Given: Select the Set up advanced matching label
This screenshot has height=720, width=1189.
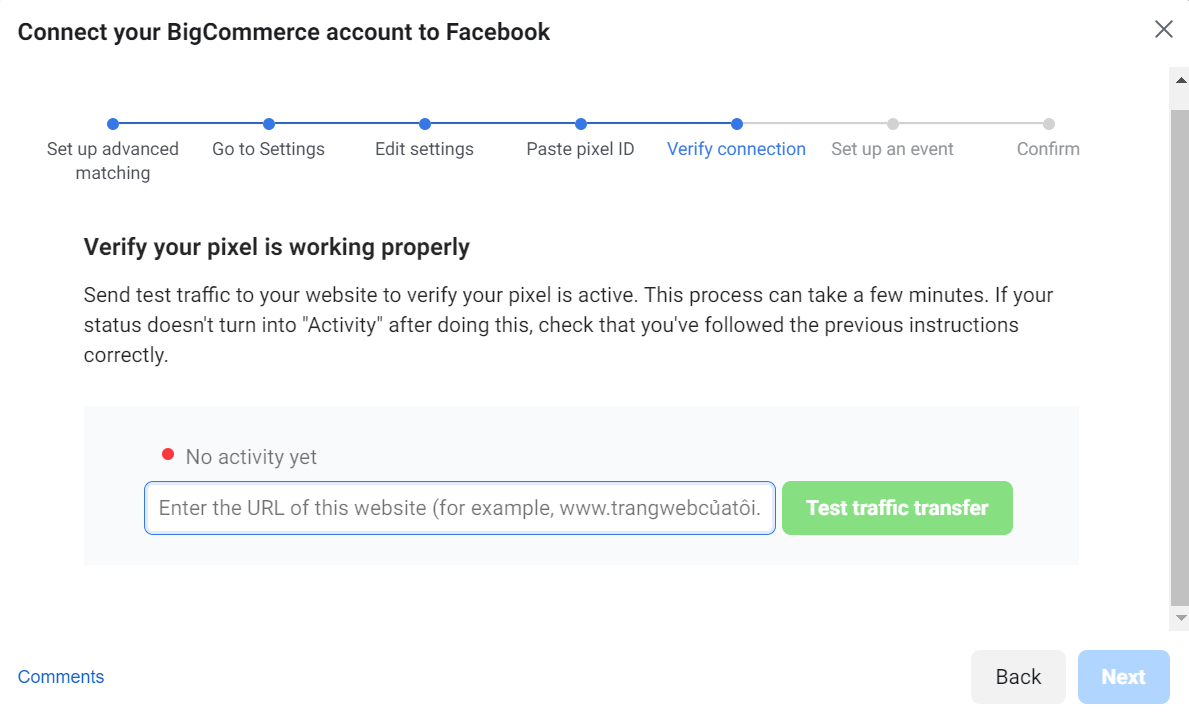Looking at the screenshot, I should point(113,161).
